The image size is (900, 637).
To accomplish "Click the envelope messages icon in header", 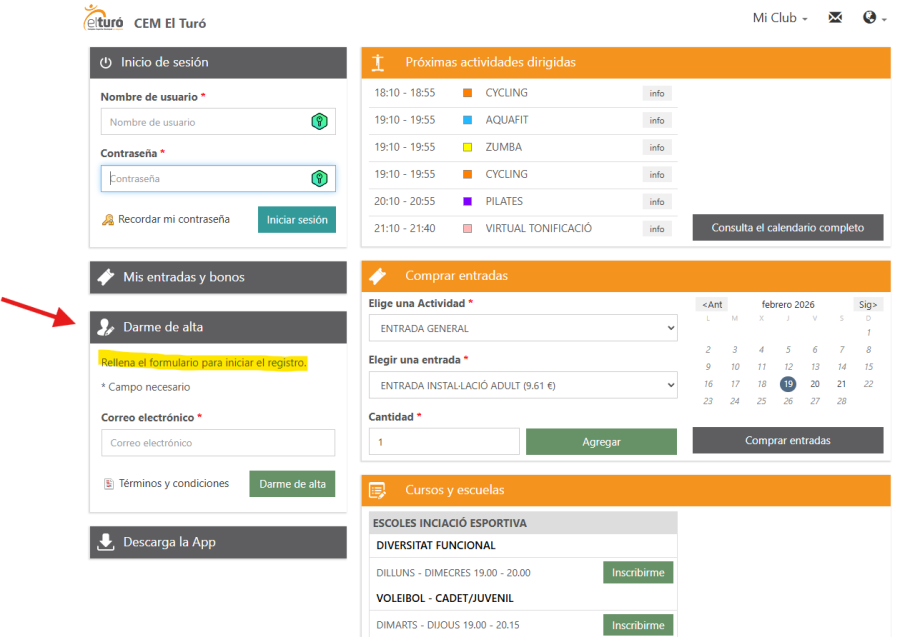I will point(835,18).
